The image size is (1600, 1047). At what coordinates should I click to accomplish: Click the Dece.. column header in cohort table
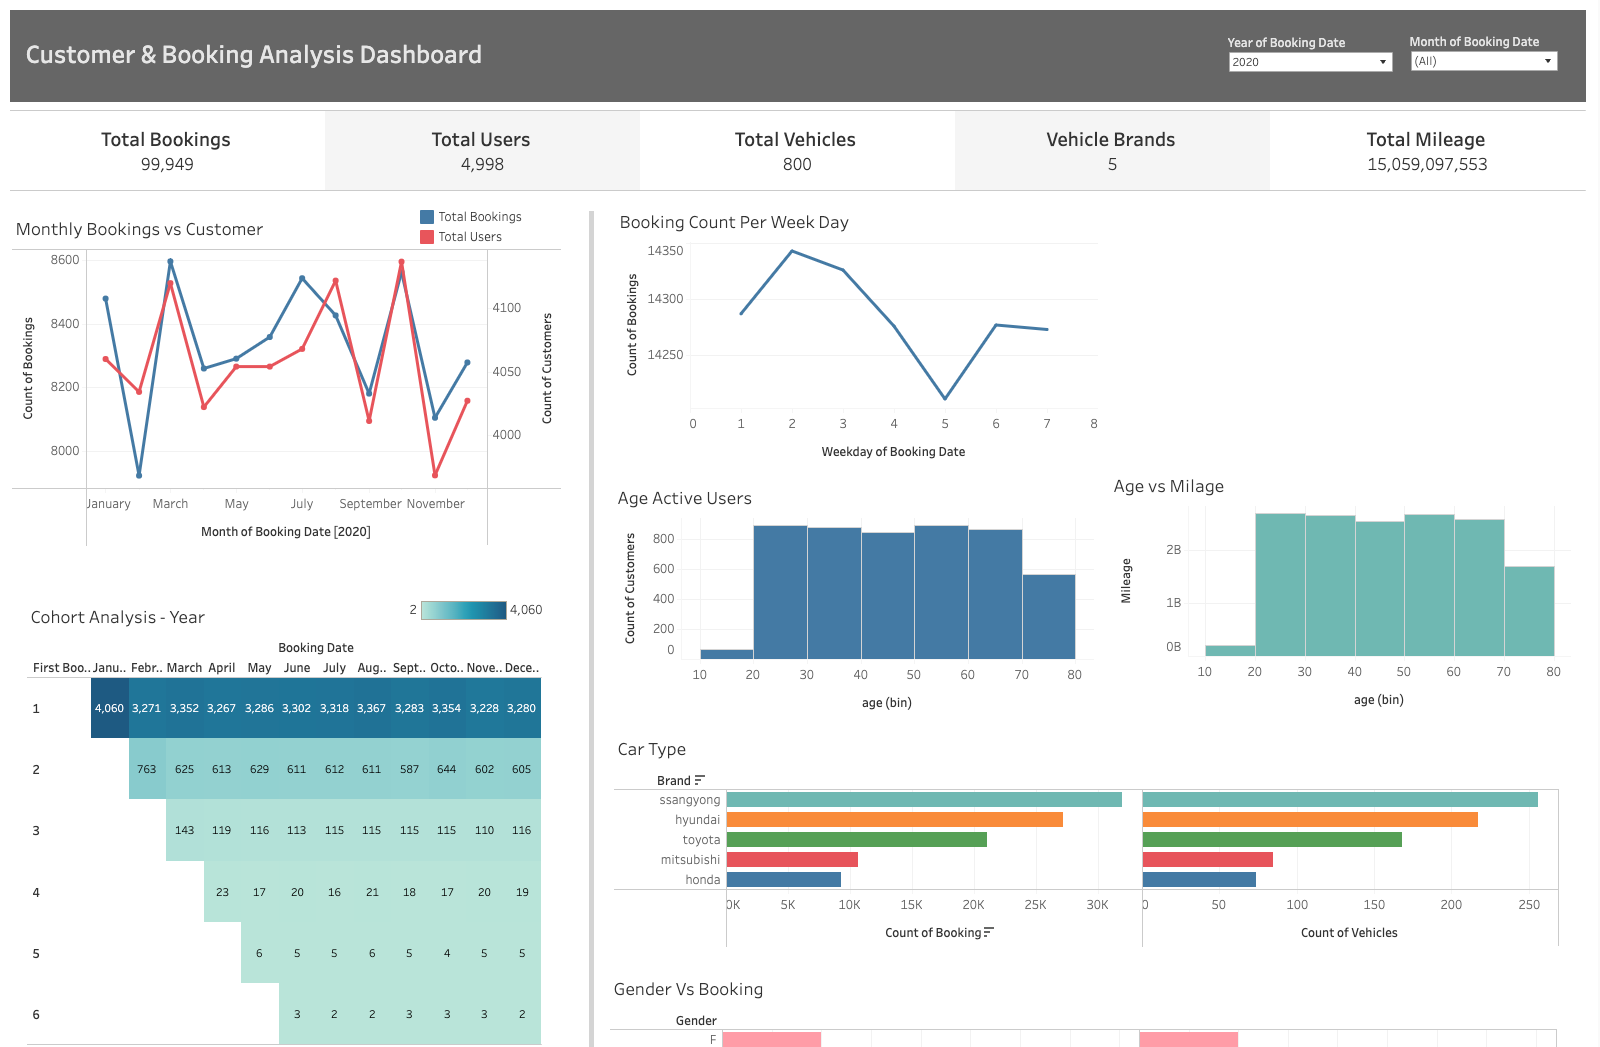pos(522,668)
